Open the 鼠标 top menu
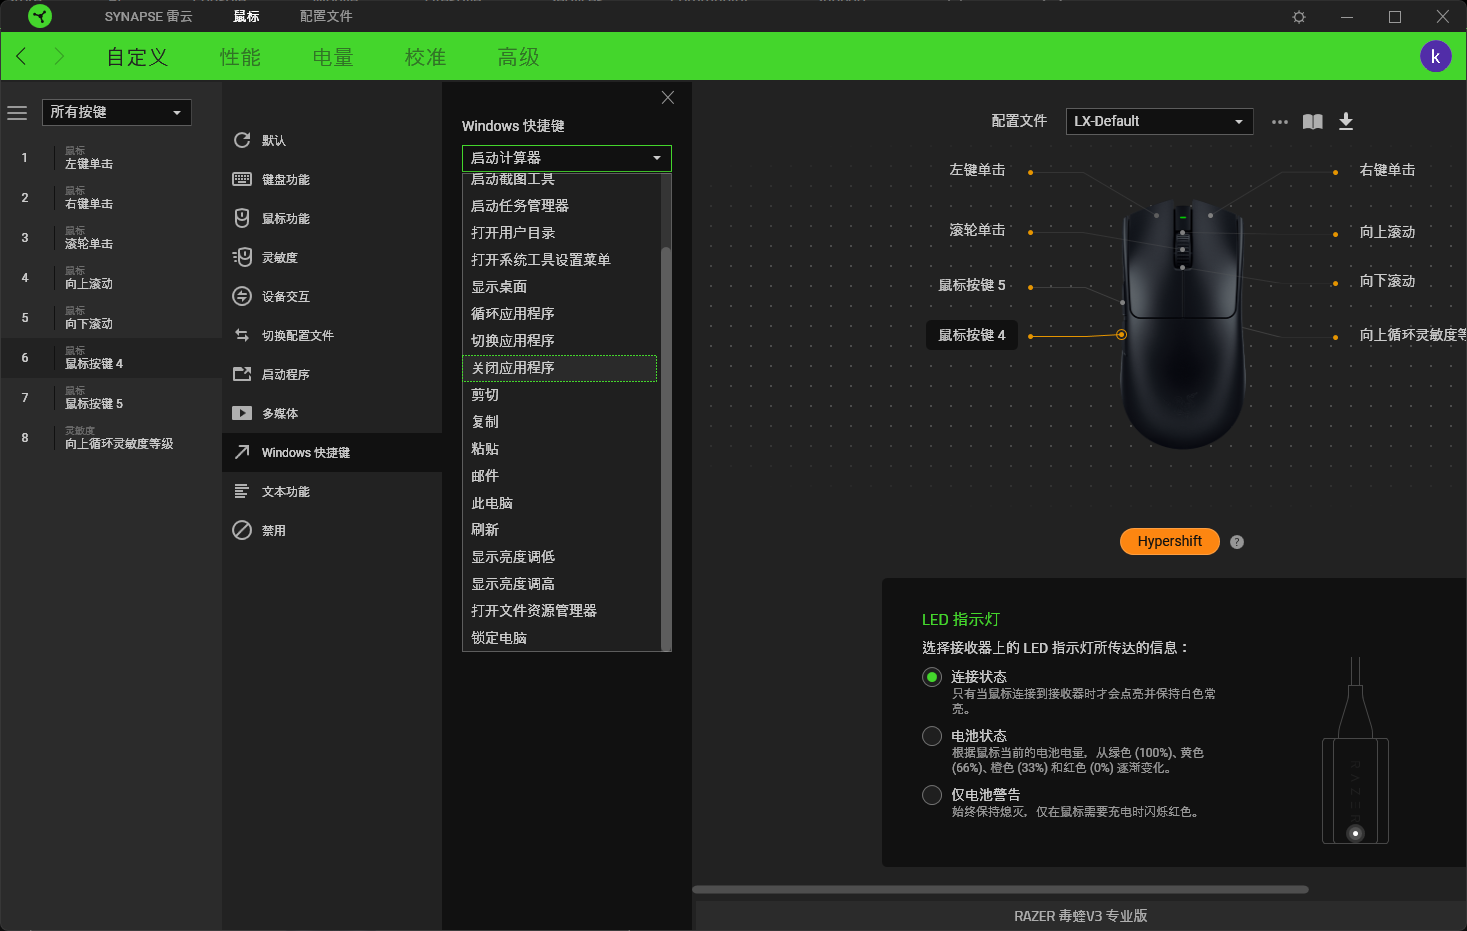The image size is (1467, 931). [246, 16]
